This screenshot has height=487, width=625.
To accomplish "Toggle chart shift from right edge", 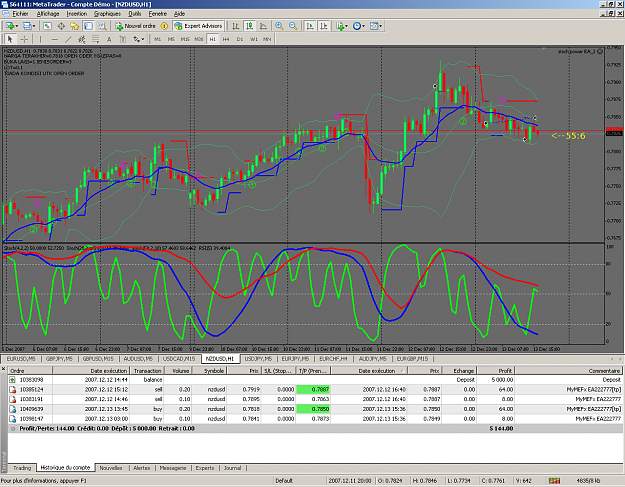I will coord(324,26).
